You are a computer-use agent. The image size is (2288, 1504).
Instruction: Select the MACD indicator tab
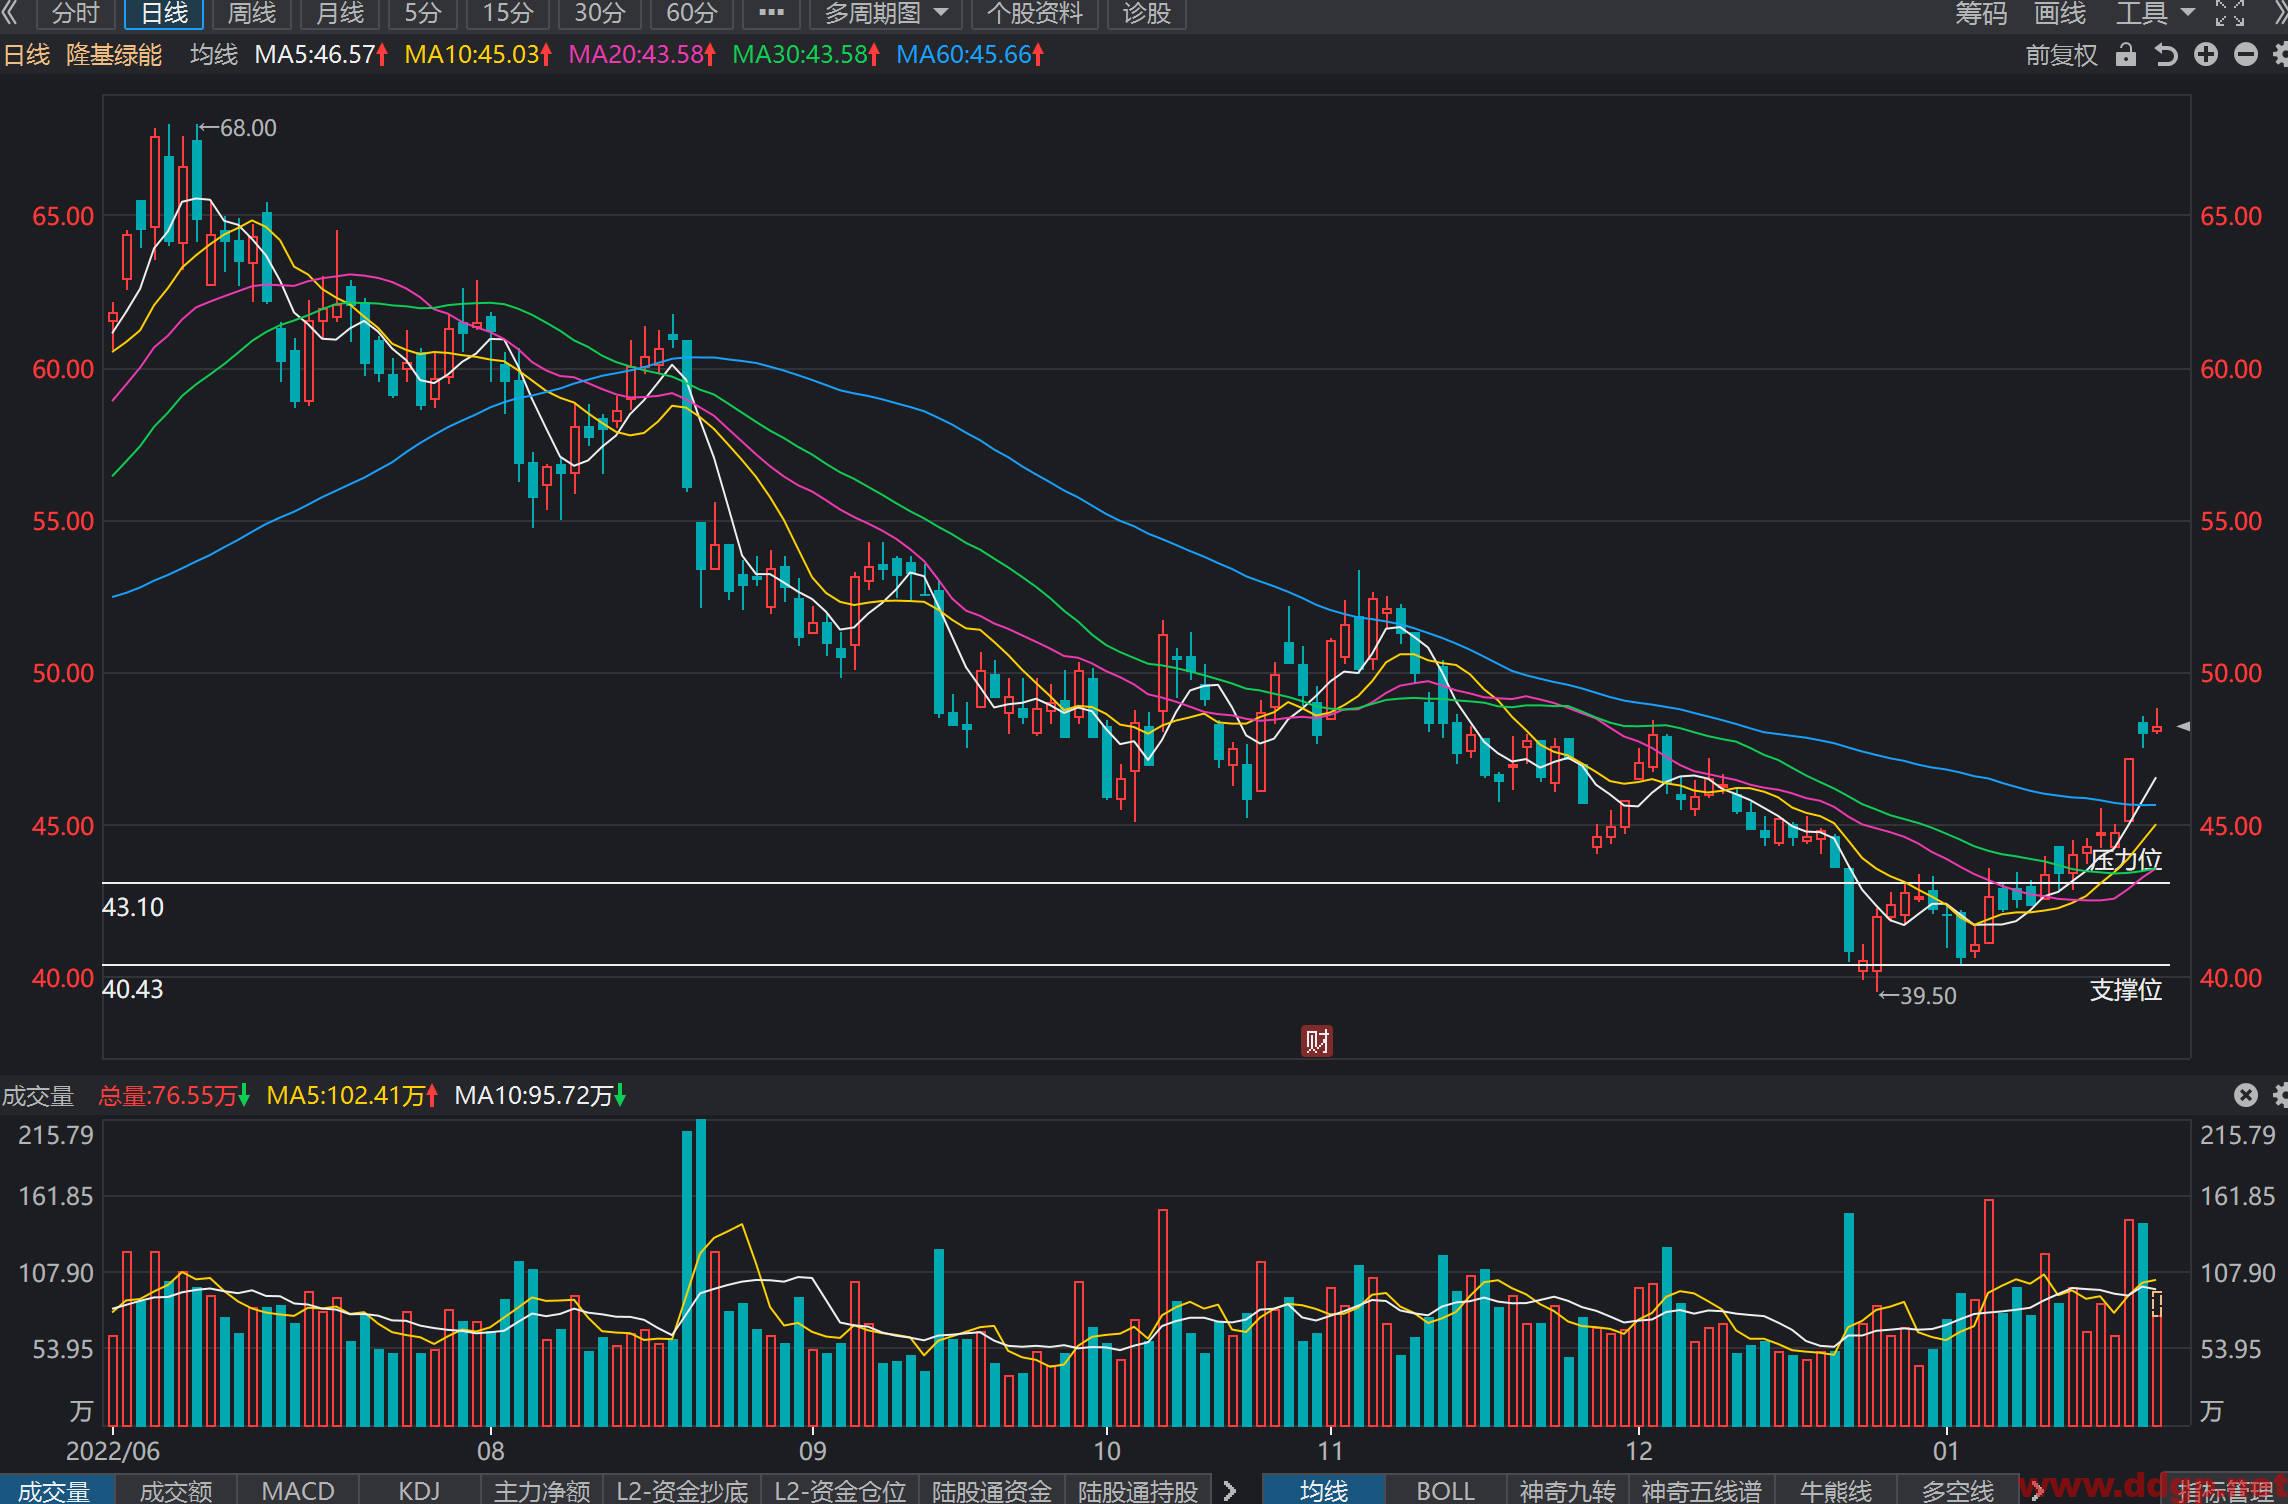[298, 1490]
